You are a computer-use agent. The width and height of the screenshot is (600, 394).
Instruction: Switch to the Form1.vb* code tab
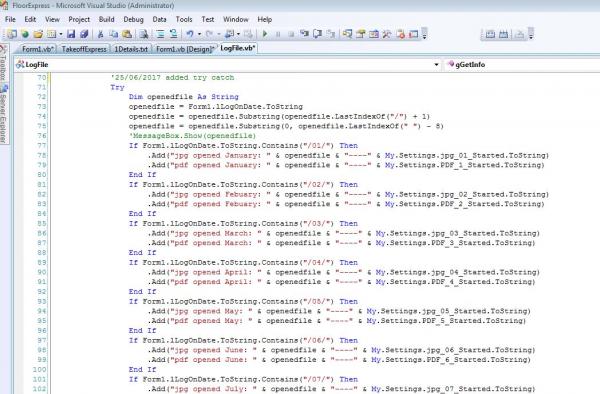[37, 49]
